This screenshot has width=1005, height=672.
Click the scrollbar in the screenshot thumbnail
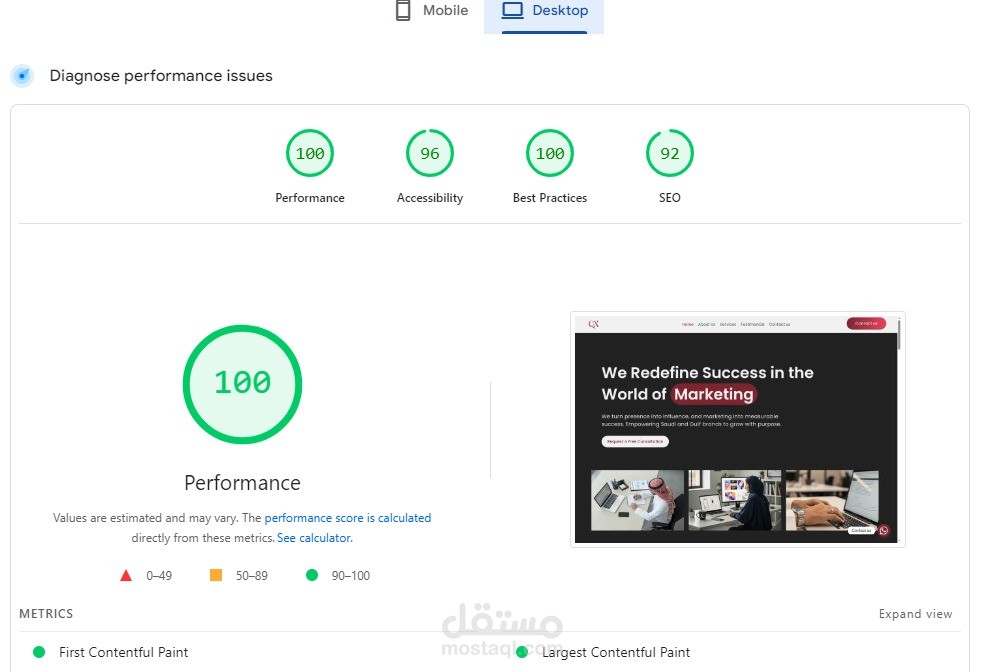(899, 335)
